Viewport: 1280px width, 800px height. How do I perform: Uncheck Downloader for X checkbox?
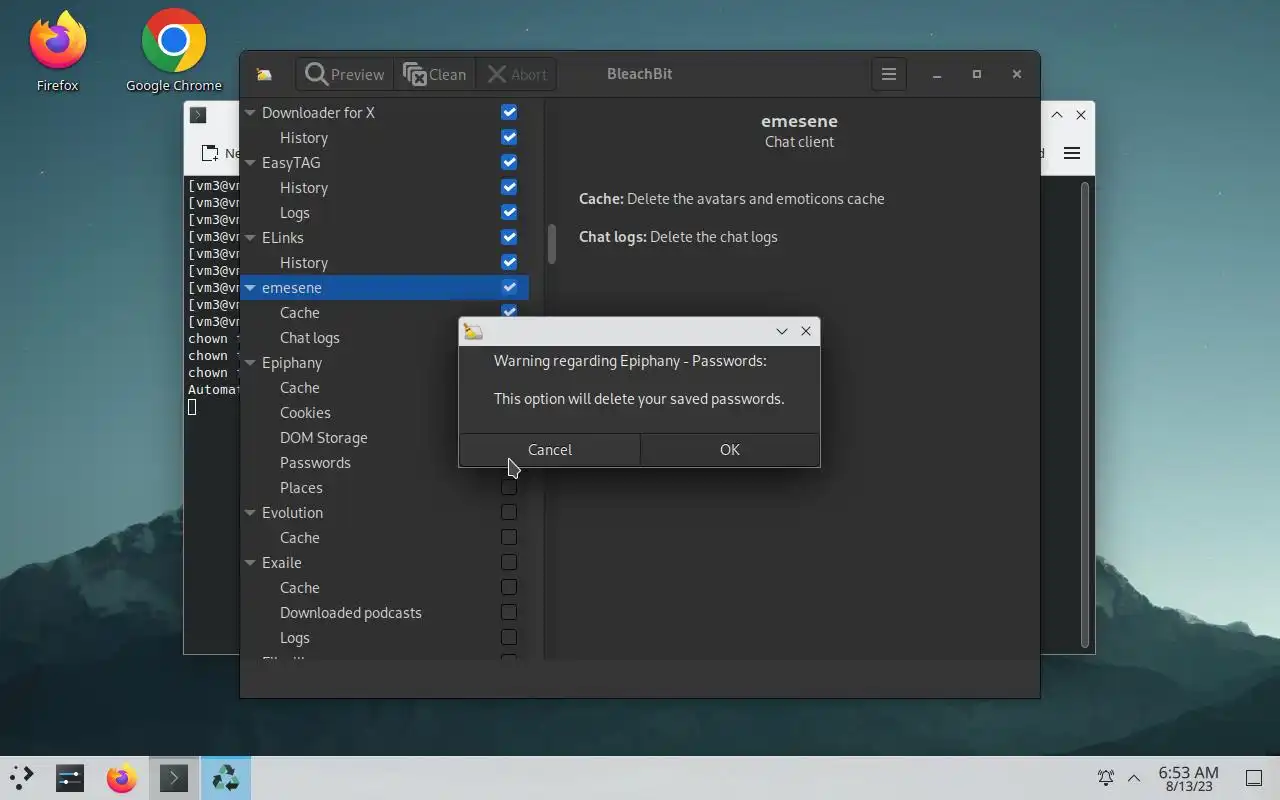(509, 112)
